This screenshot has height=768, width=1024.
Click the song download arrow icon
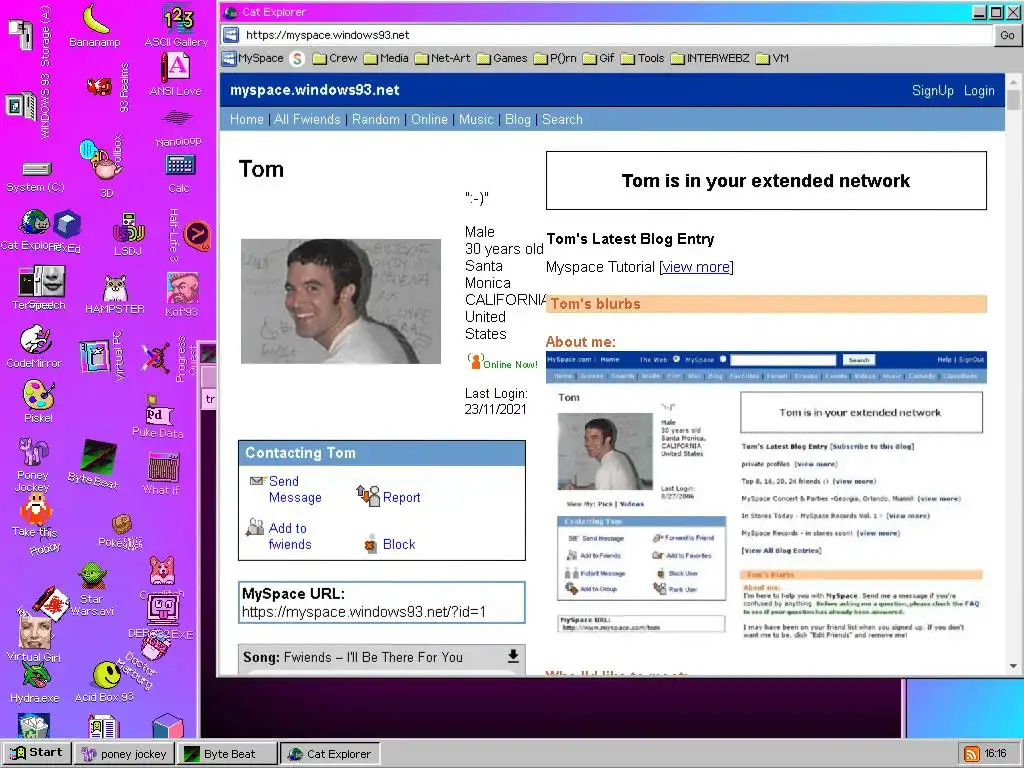(513, 656)
